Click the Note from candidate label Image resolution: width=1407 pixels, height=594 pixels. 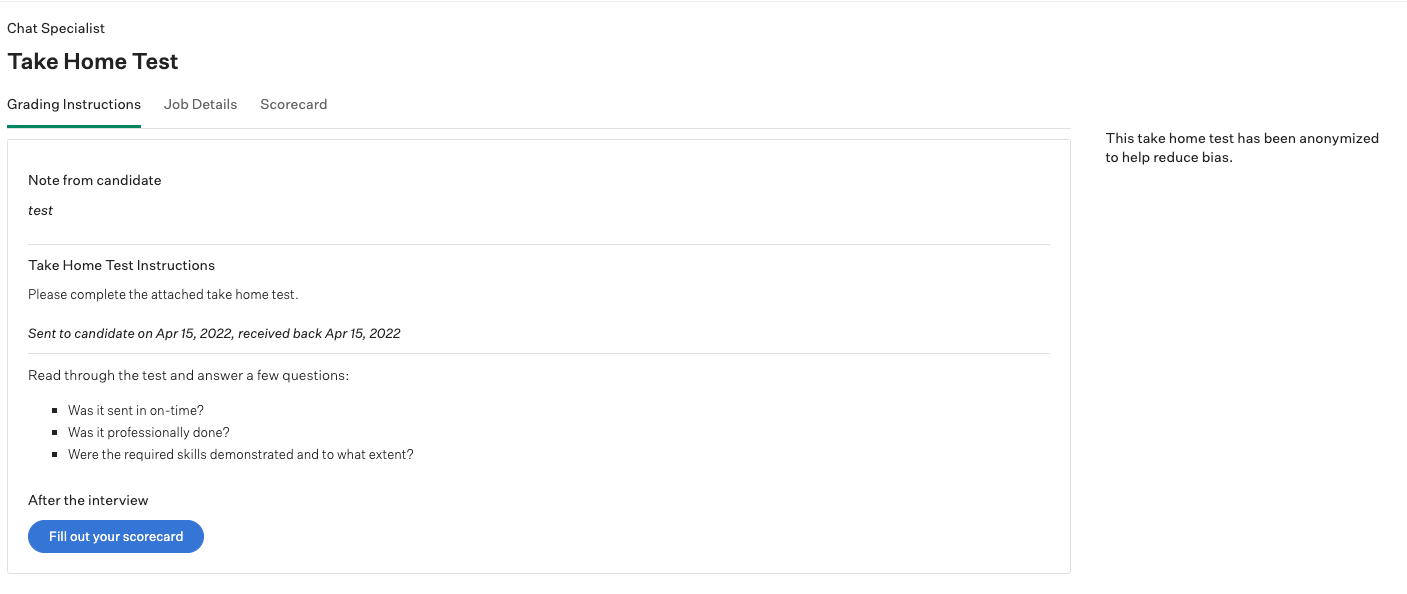(x=95, y=180)
